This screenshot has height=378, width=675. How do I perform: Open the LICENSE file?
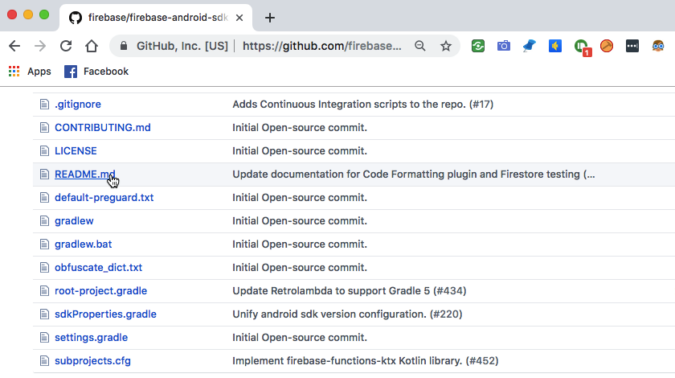76,151
